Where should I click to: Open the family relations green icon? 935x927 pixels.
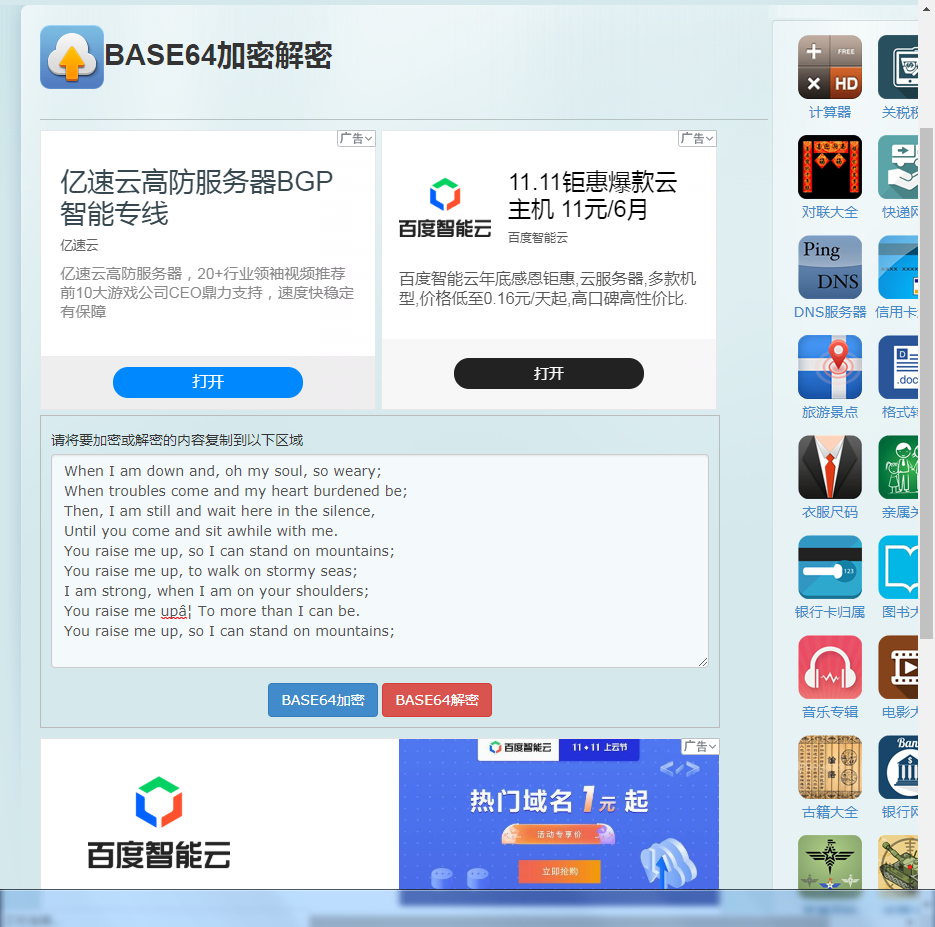[897, 467]
